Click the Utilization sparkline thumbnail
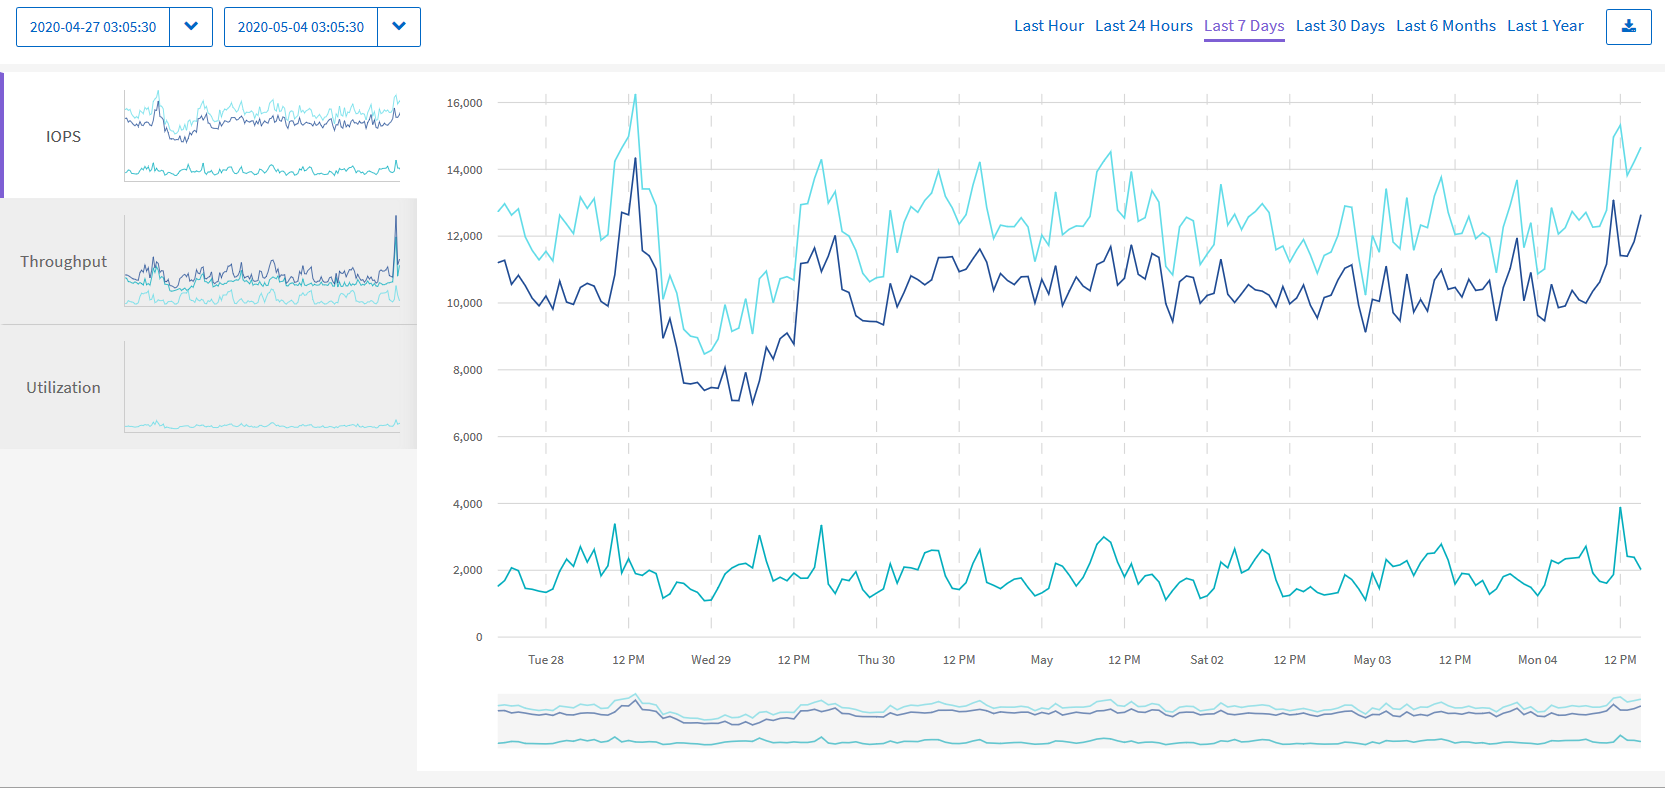 (262, 388)
